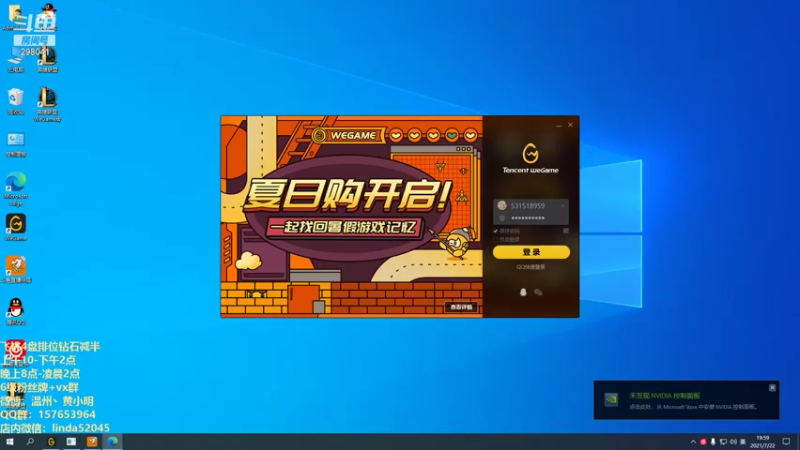This screenshot has width=800, height=450.
Task: Click the account field showing 531518959
Action: click(531, 206)
